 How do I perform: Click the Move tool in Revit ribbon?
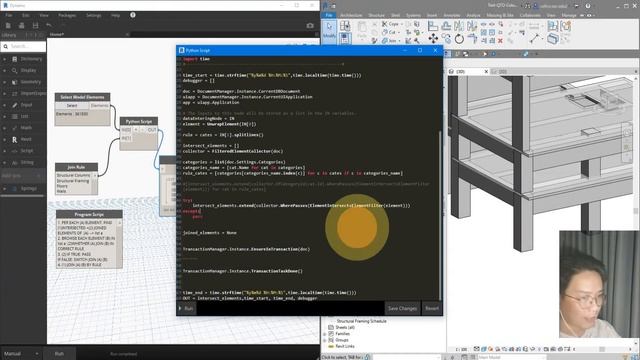433,39
